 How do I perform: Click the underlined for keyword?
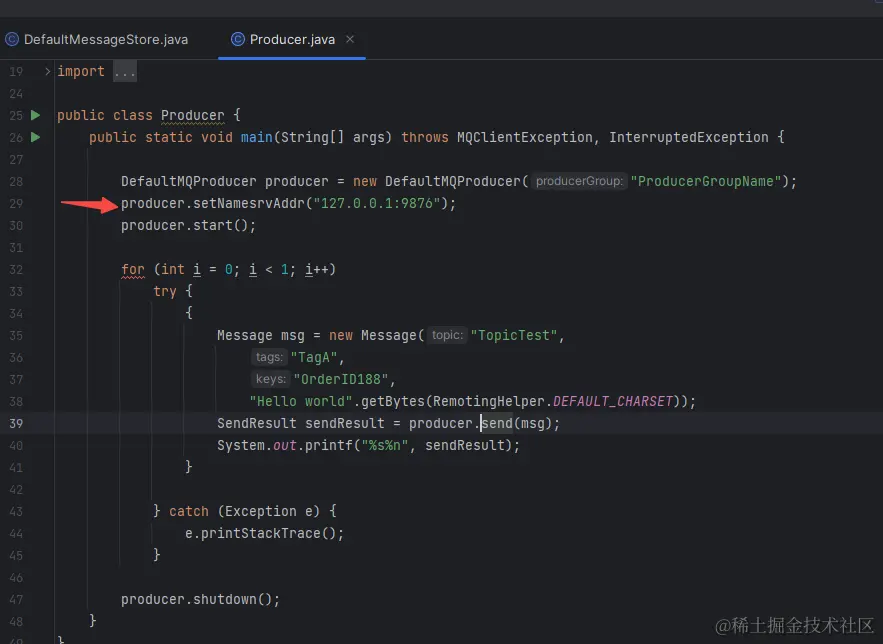pyautogui.click(x=133, y=270)
